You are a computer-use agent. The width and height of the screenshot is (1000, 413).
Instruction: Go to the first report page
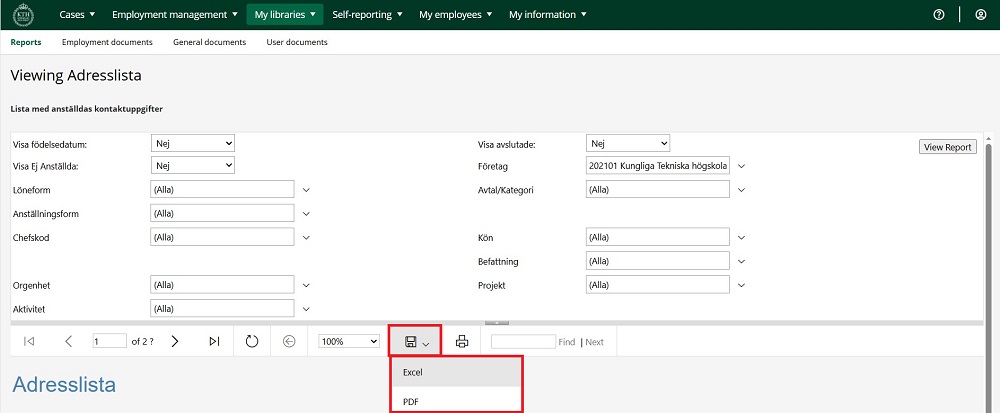click(x=29, y=342)
